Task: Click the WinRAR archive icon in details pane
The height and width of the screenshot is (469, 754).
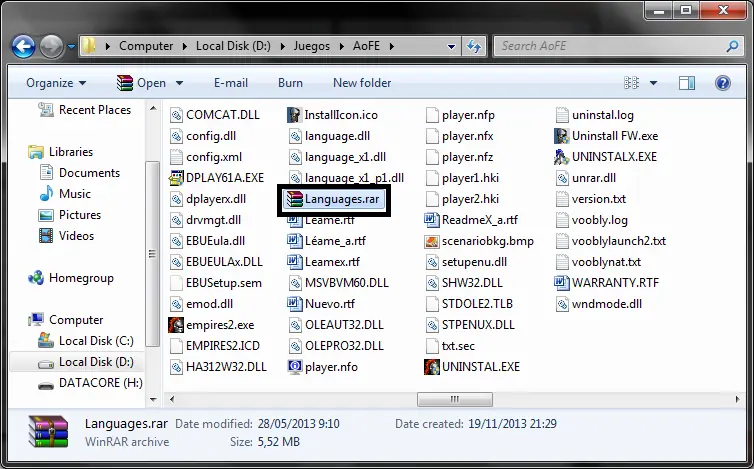Action: [x=49, y=432]
